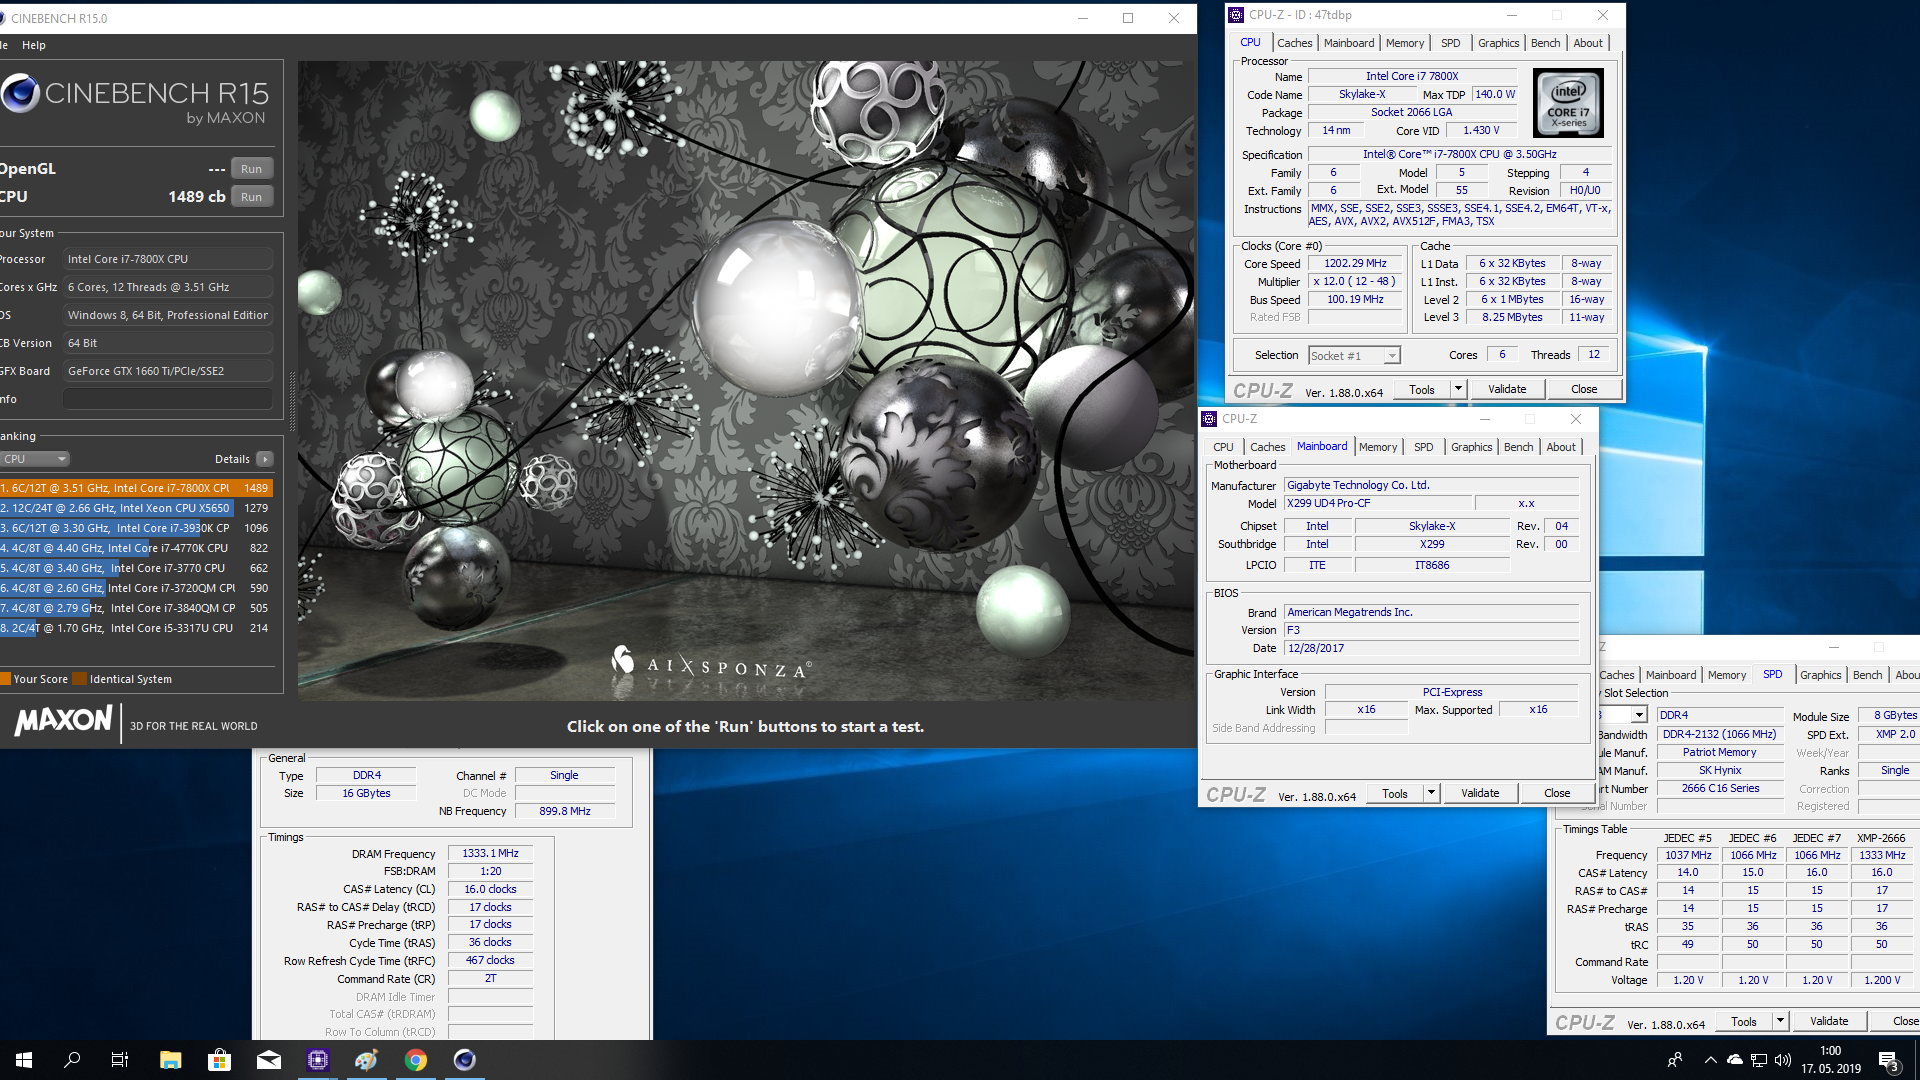This screenshot has height=1080, width=1920.
Task: Switch to Cinebench via its taskbar icon
Action: point(464,1060)
